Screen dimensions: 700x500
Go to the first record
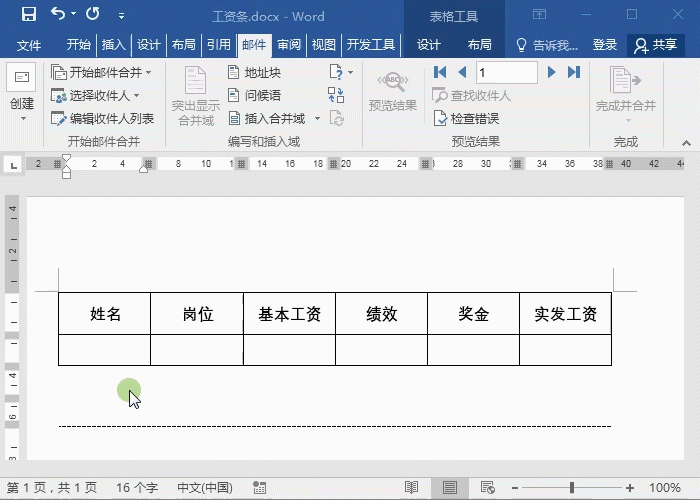[x=440, y=72]
